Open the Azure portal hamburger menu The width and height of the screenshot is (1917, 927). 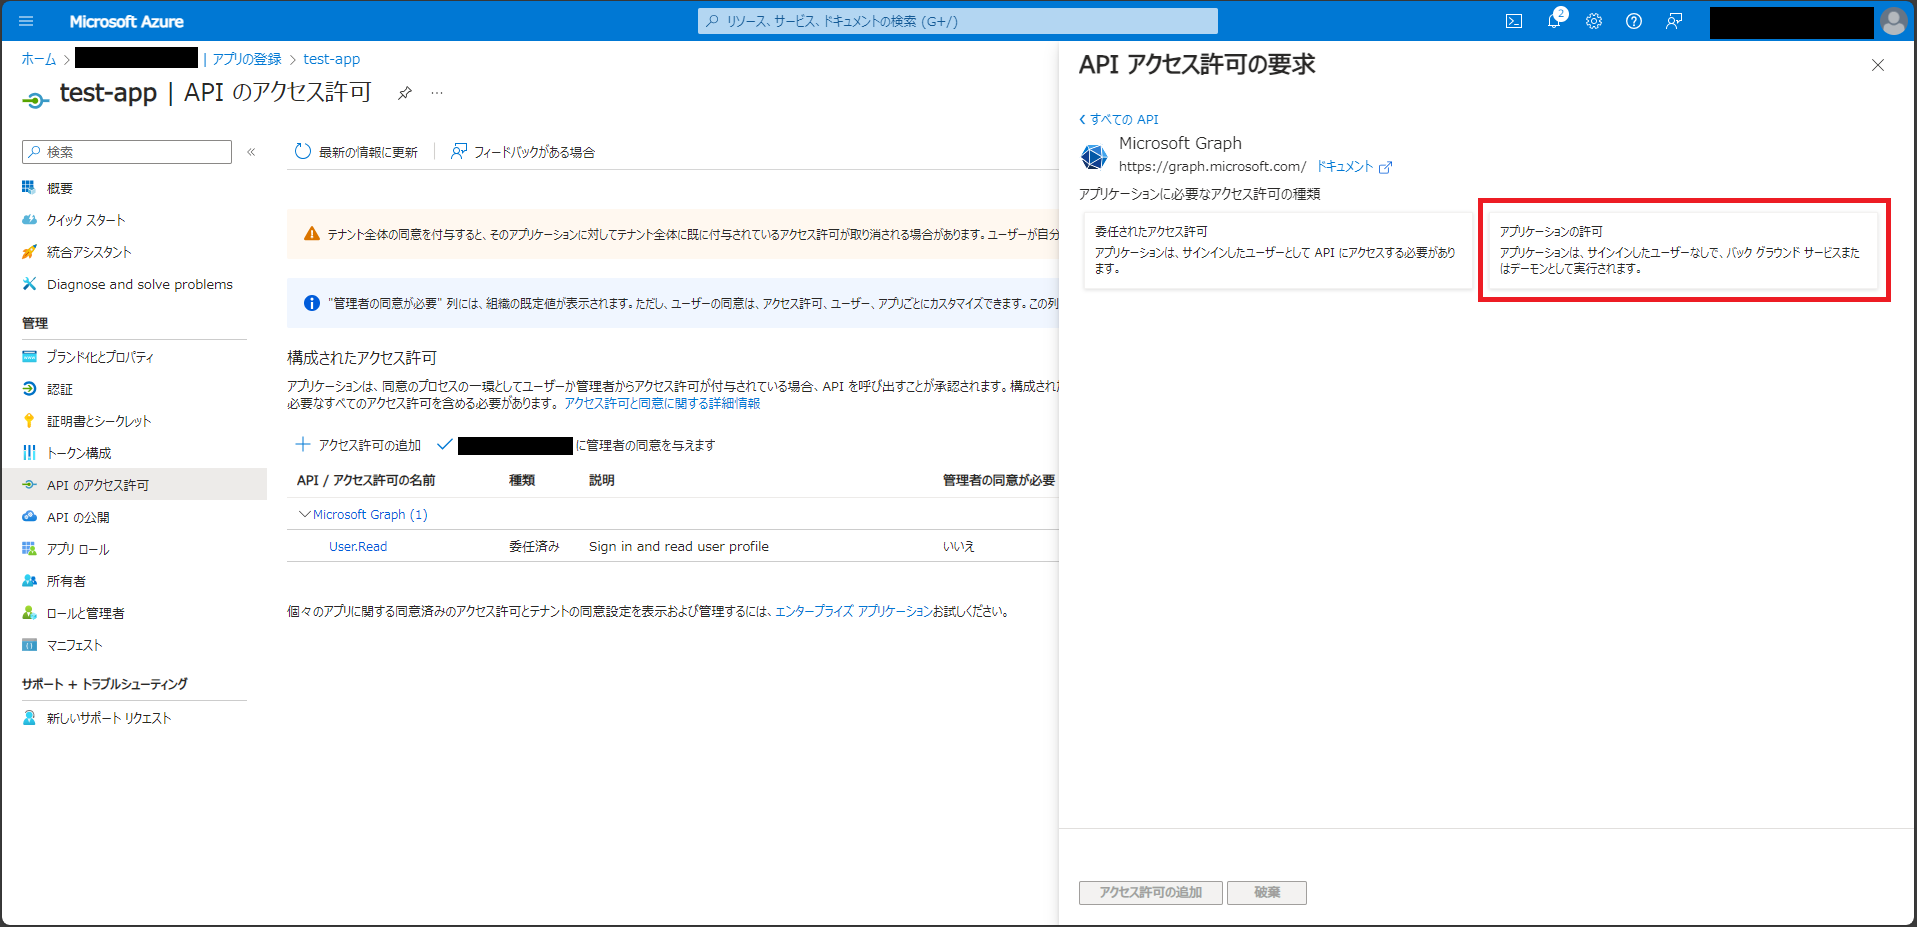point(26,21)
